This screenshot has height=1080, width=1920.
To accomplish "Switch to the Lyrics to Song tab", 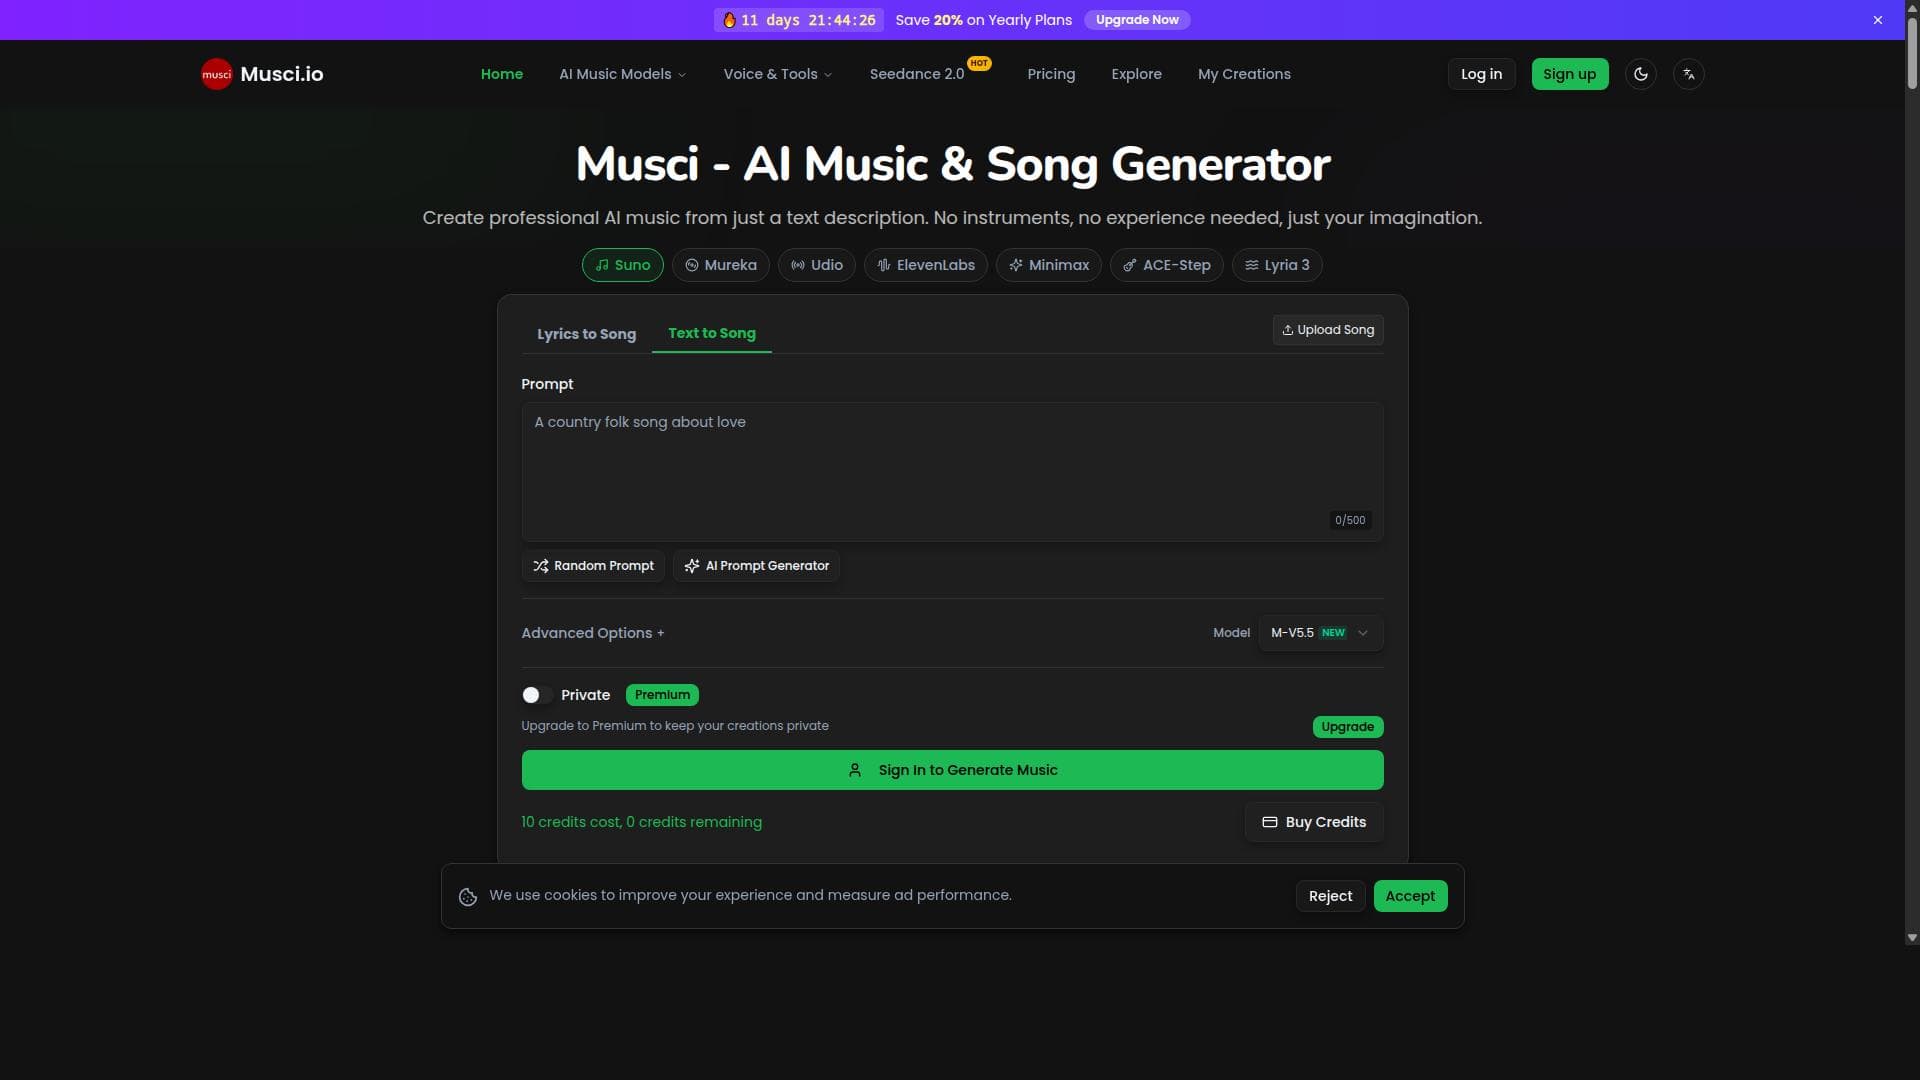I will [586, 334].
